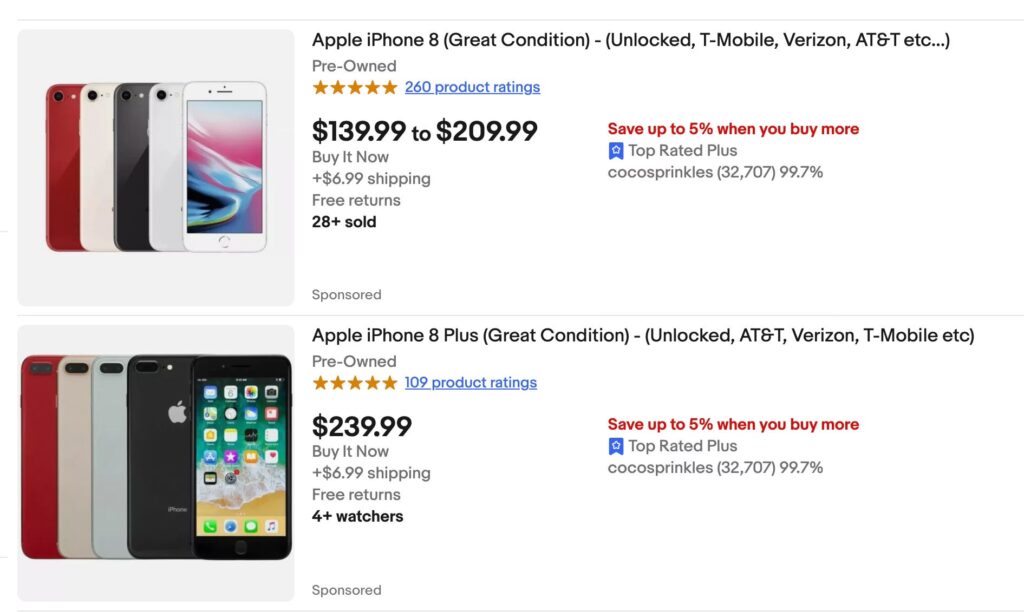The width and height of the screenshot is (1024, 612).
Task: Click the first Save up to 5% offer text
Action: click(733, 129)
